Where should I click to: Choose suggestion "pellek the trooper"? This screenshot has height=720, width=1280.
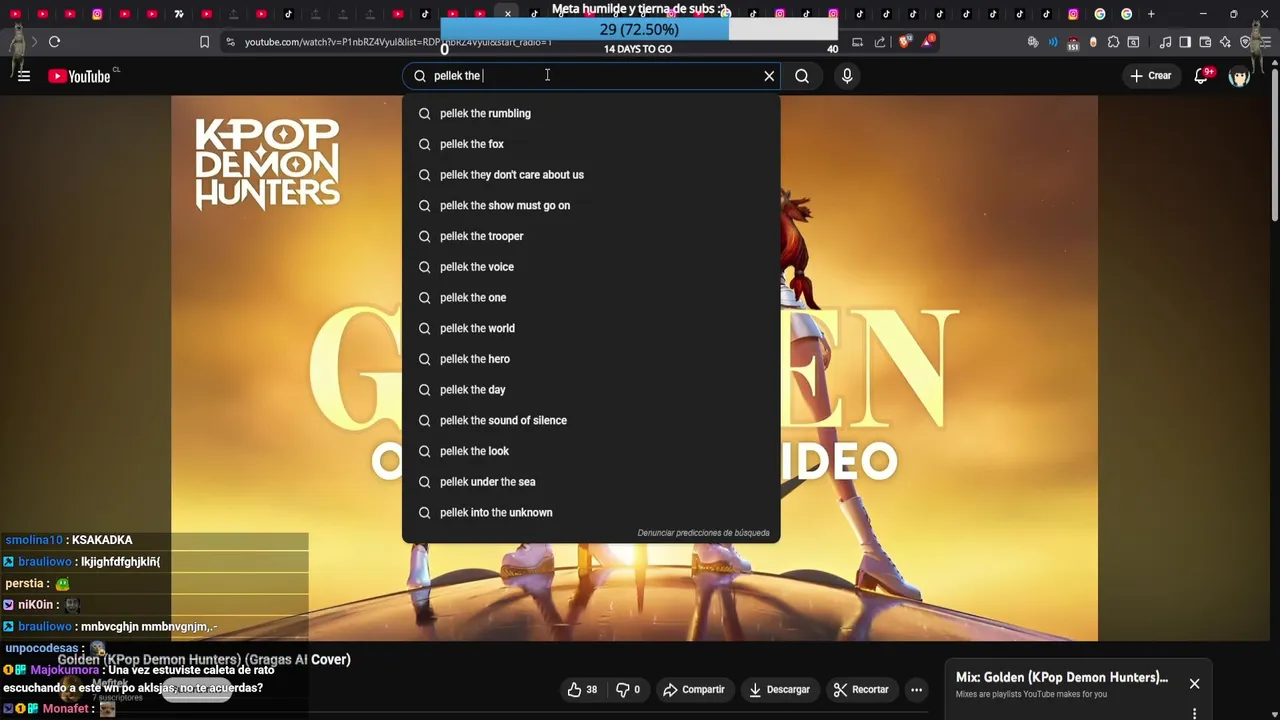[x=591, y=236]
